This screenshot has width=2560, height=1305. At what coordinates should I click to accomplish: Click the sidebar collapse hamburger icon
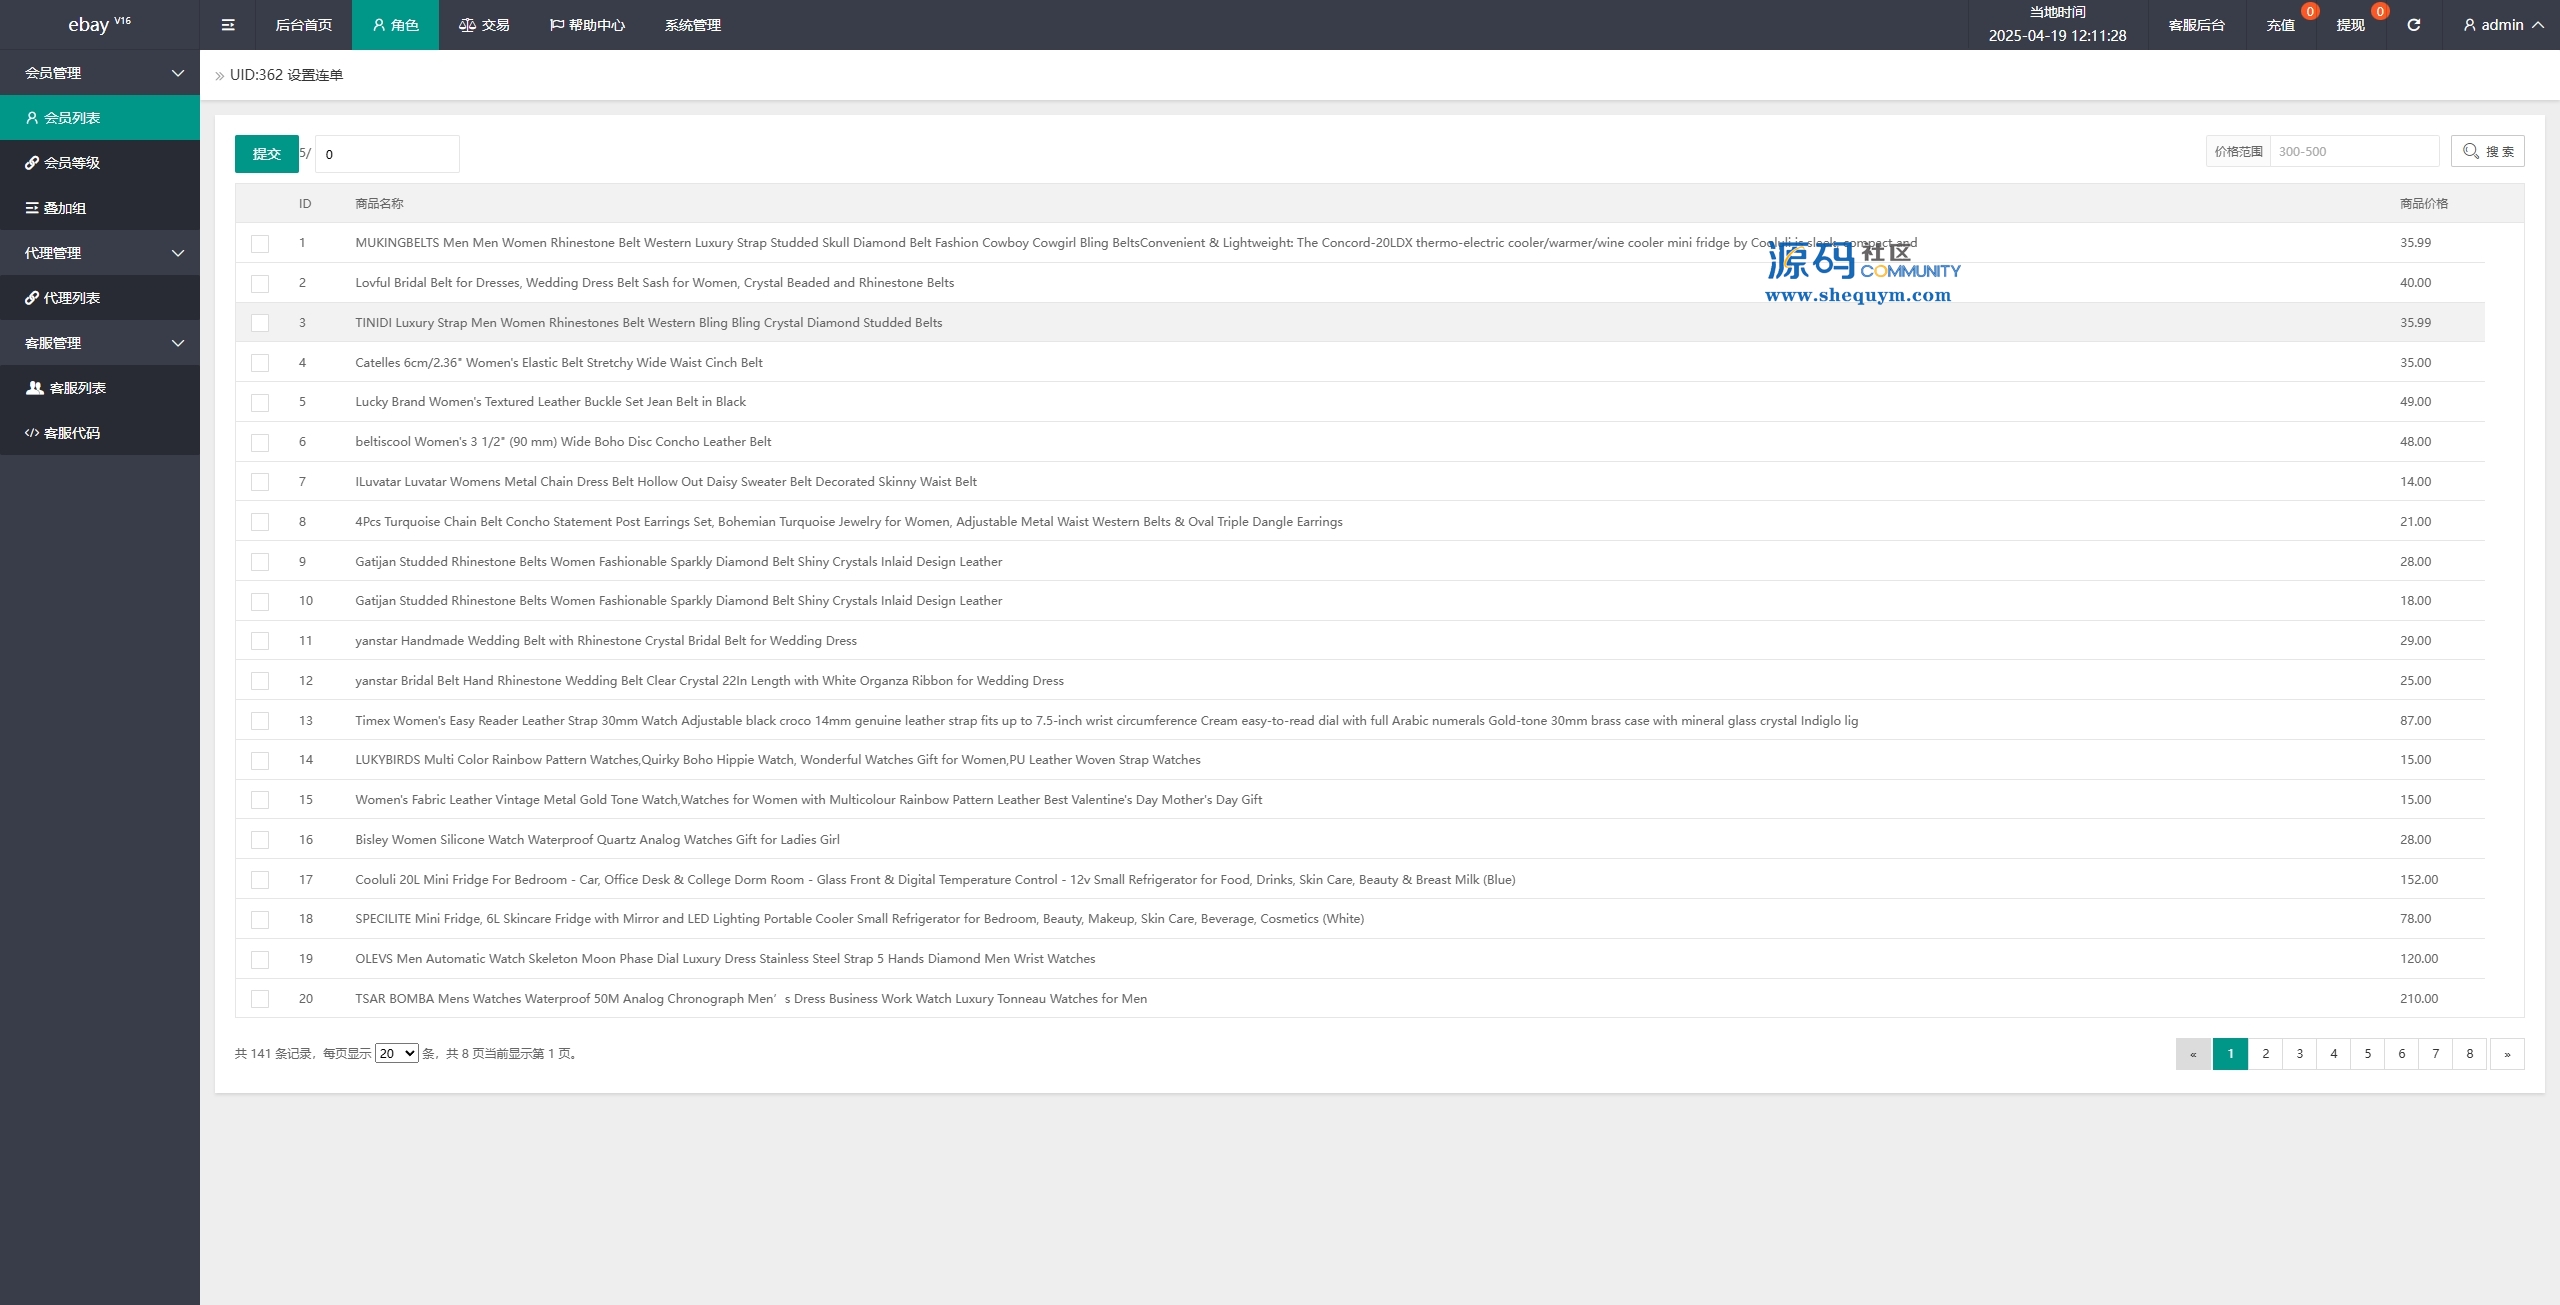228,25
